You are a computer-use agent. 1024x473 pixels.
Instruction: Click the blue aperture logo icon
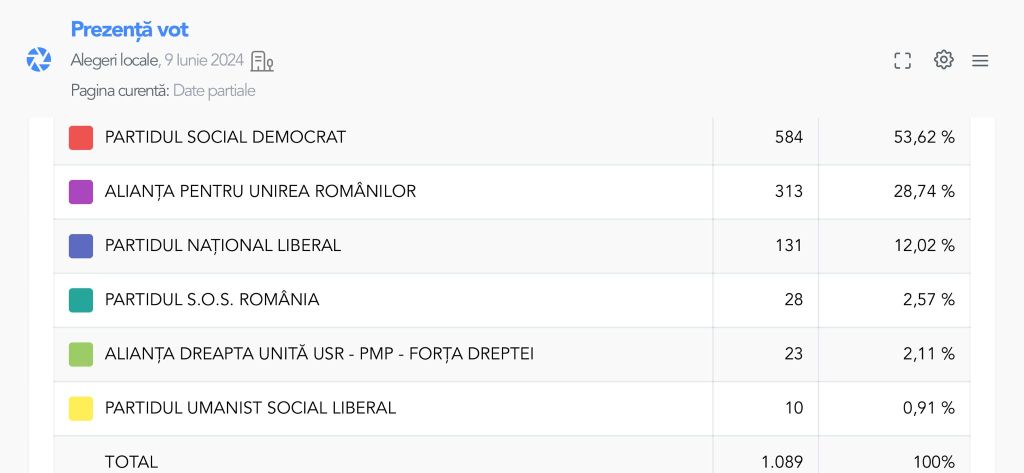coord(38,60)
